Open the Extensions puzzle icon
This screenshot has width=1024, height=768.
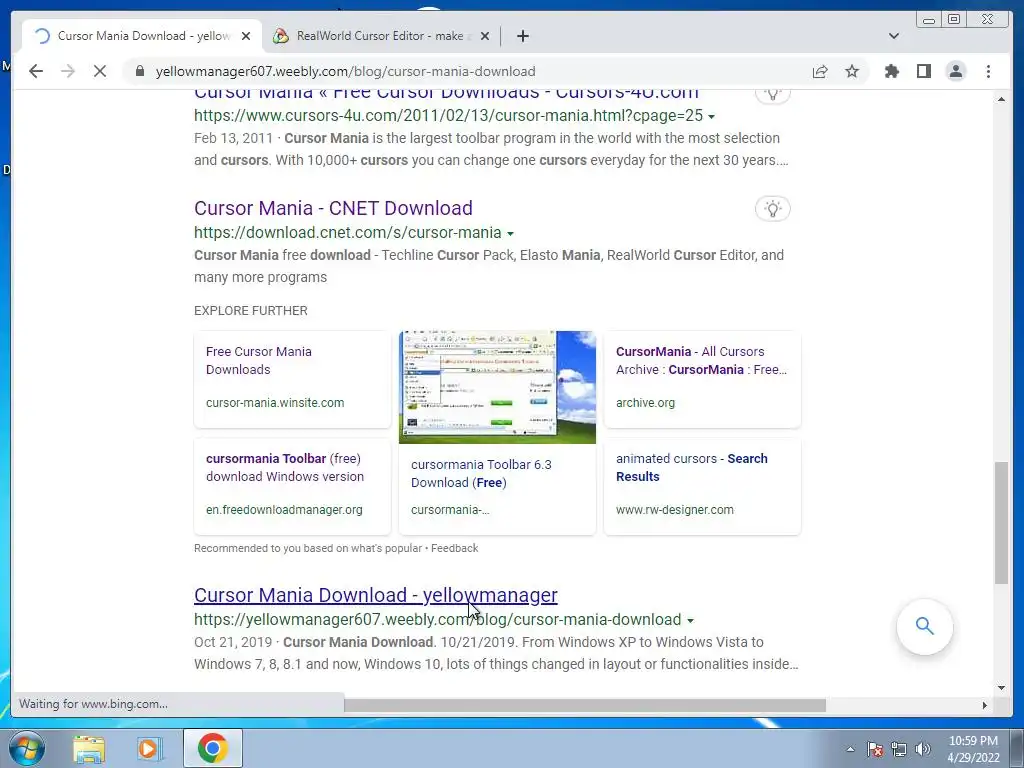891,71
